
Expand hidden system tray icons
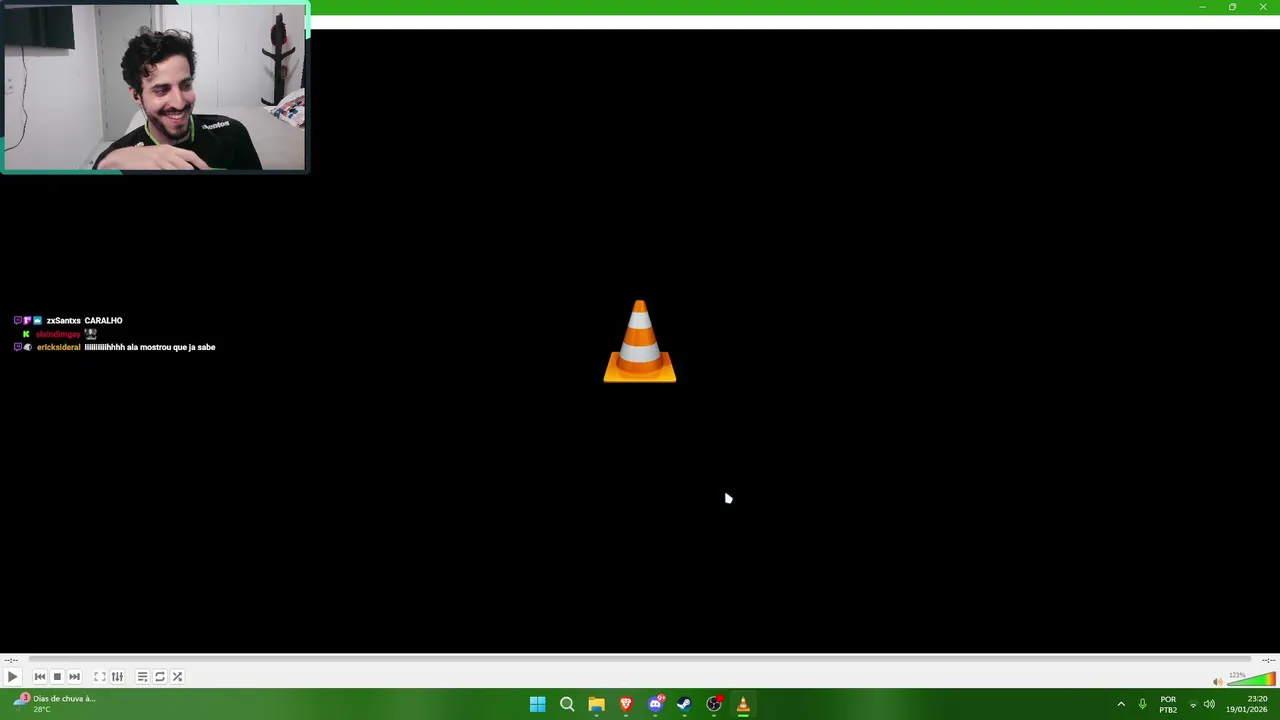pos(1121,705)
